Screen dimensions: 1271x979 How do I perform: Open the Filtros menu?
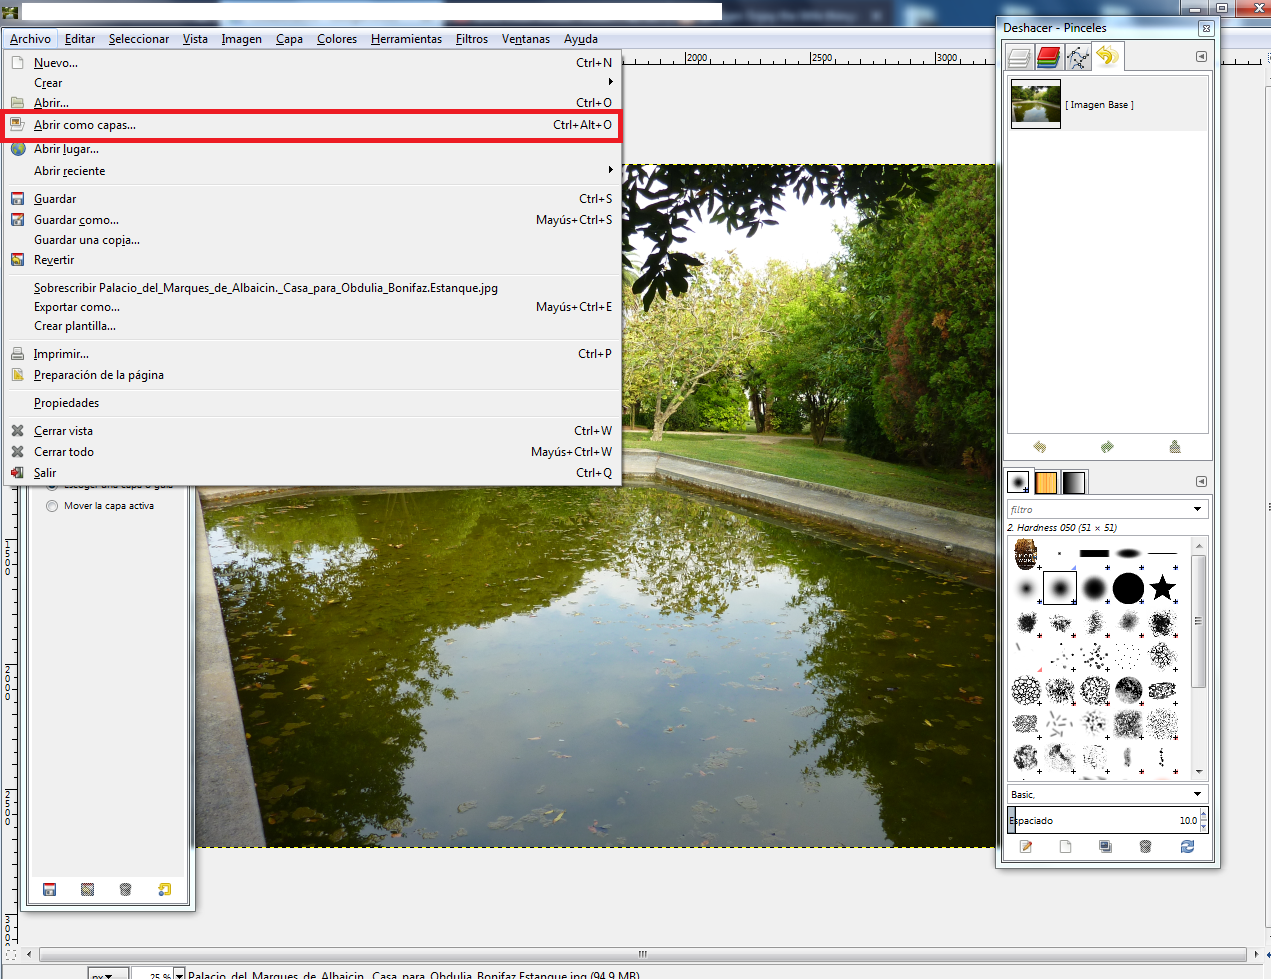click(471, 39)
